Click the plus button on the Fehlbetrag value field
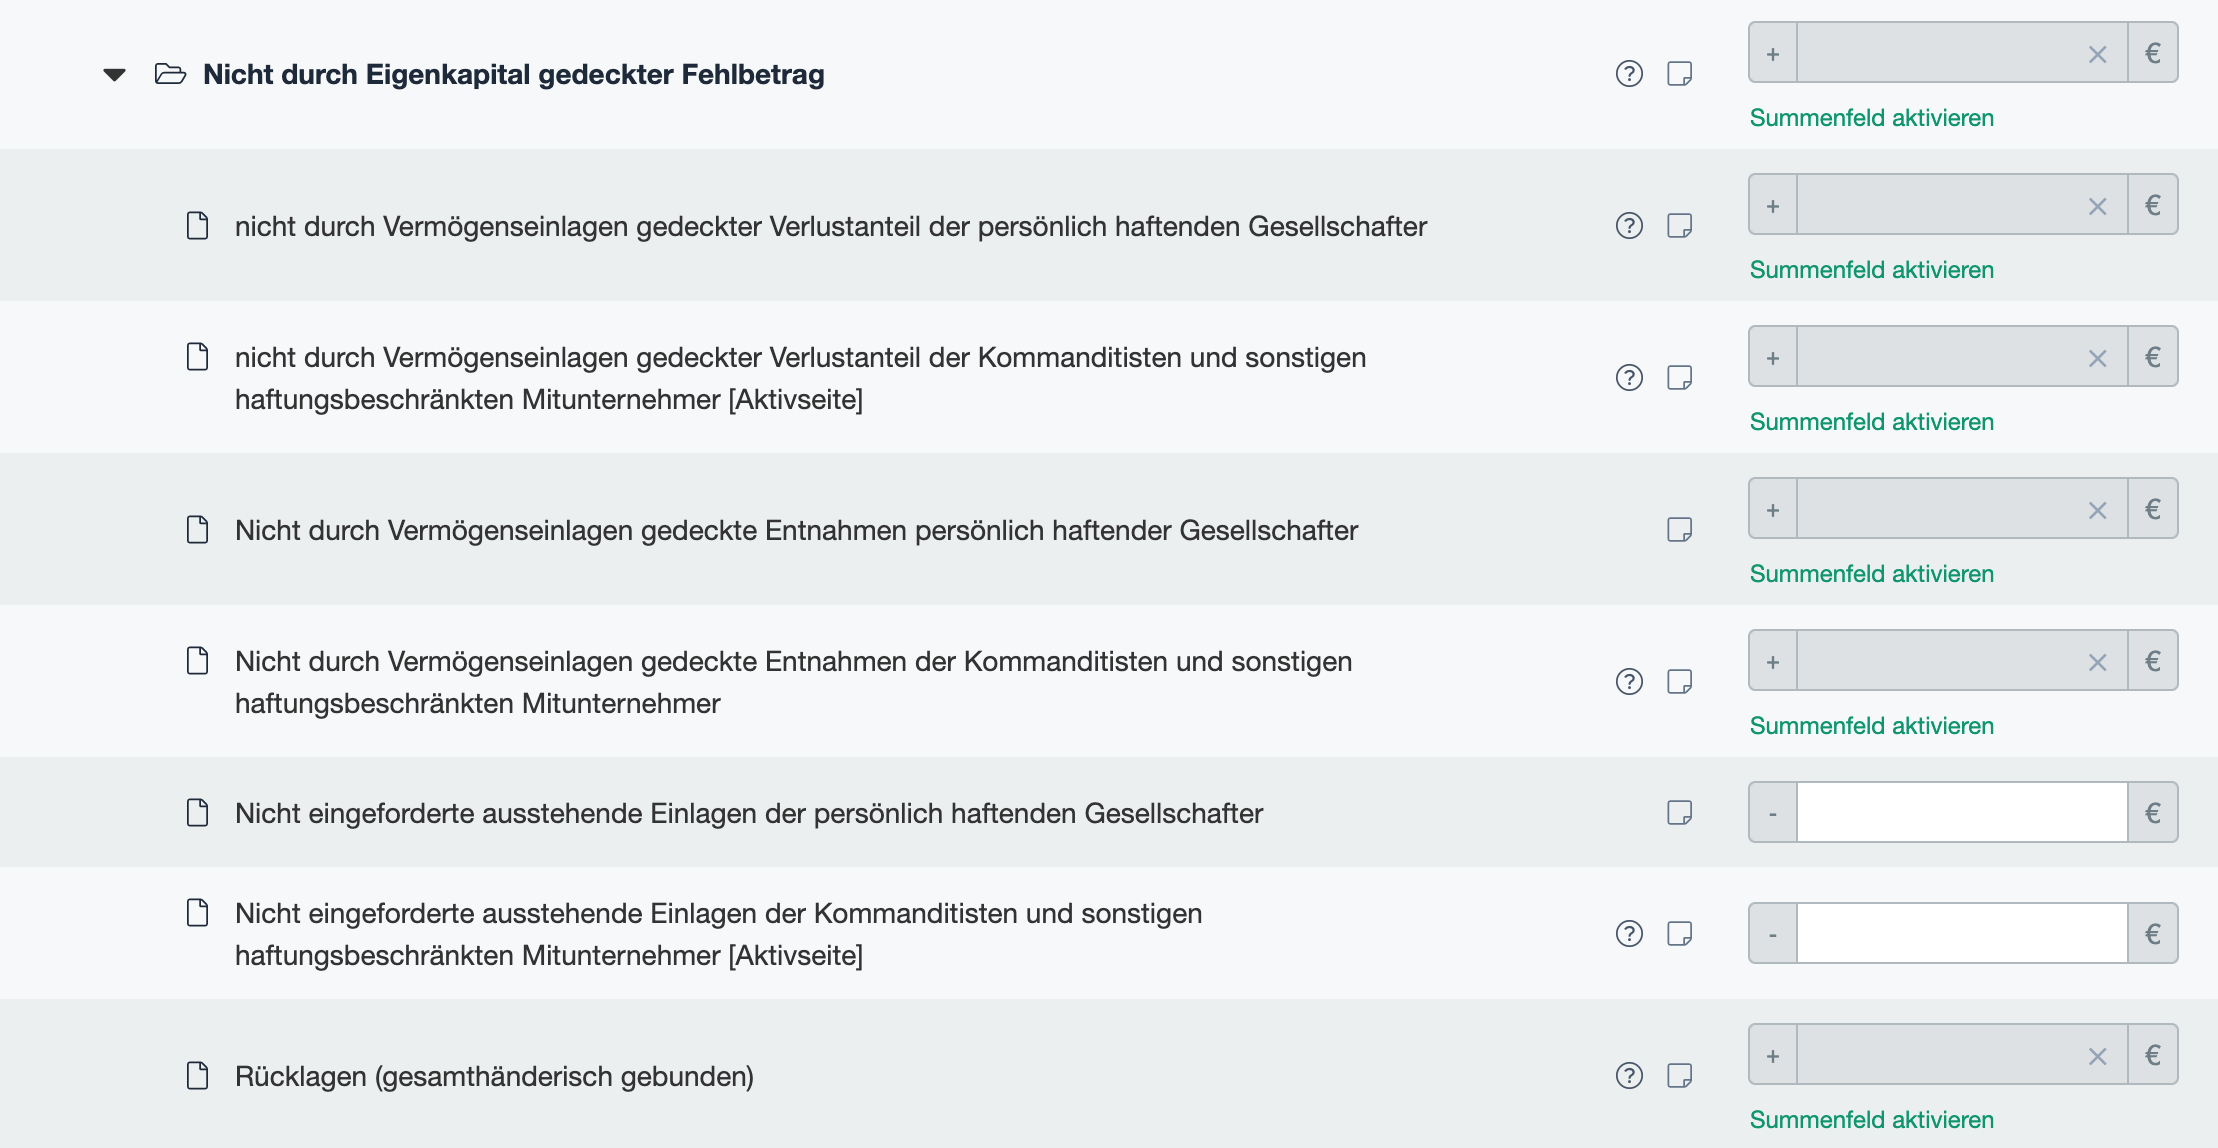Viewport: 2218px width, 1148px height. [x=1772, y=52]
